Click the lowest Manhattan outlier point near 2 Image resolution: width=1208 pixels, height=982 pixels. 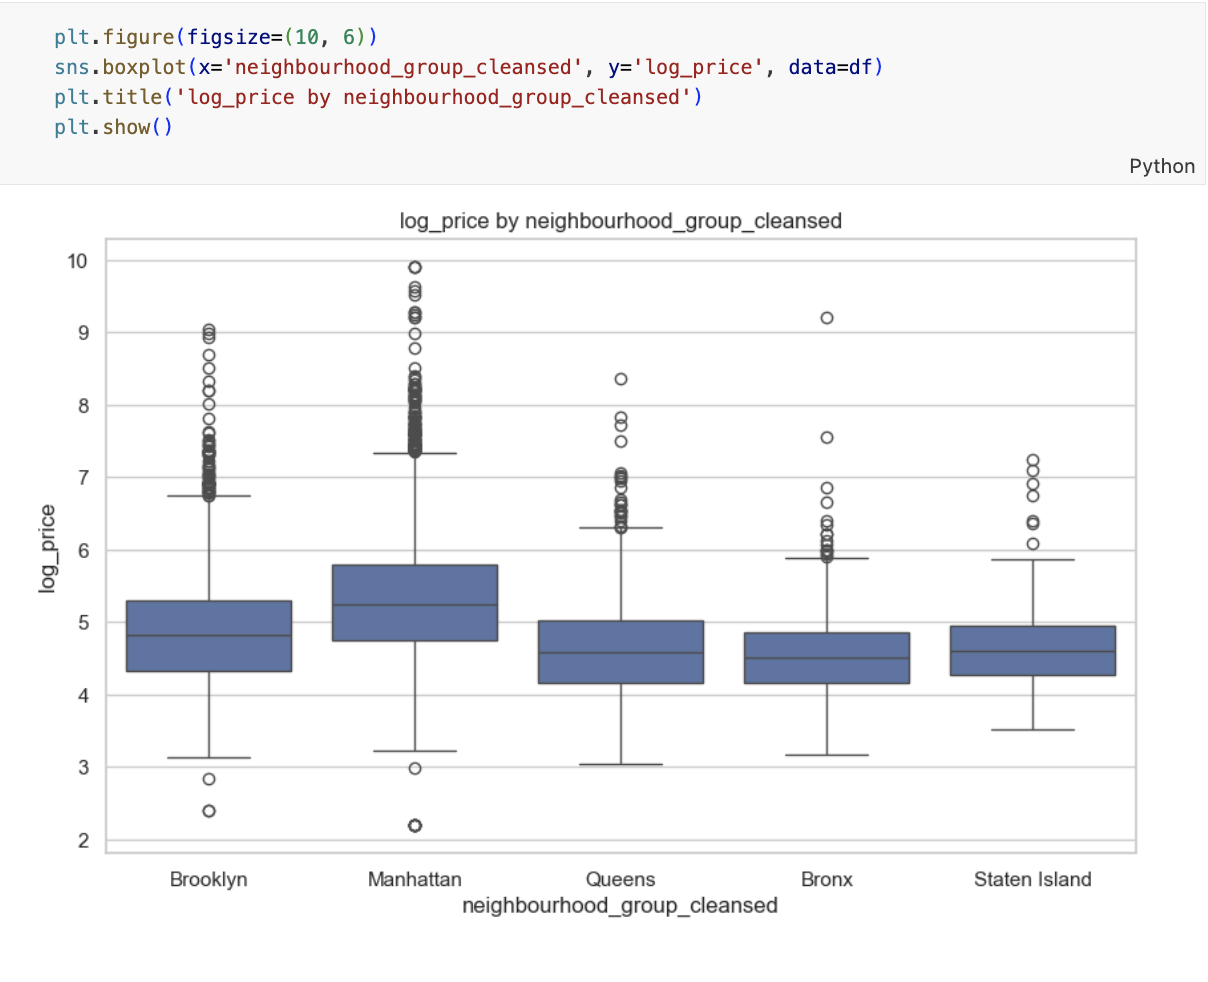(x=415, y=825)
